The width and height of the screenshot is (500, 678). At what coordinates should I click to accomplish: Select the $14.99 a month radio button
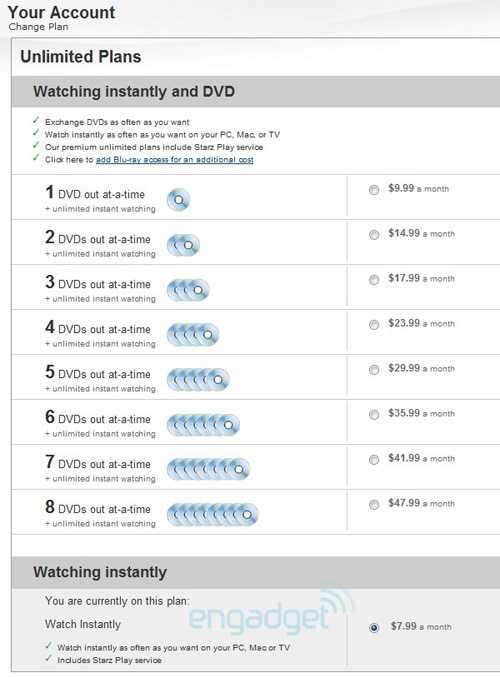[x=374, y=235]
